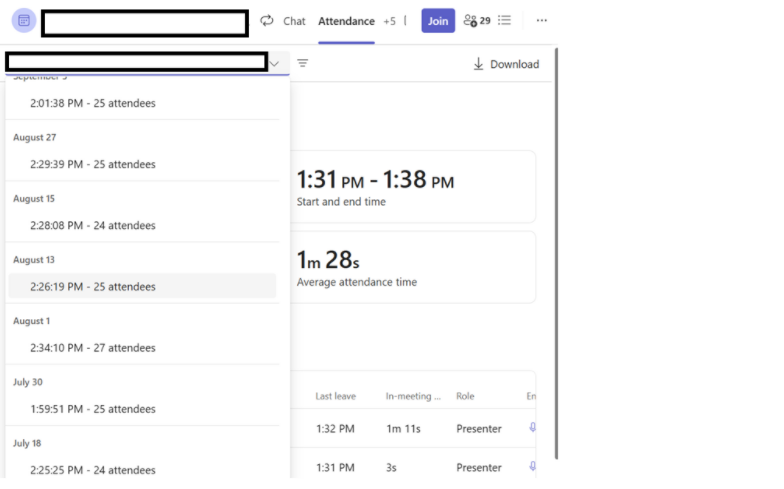Image resolution: width=784 pixels, height=489 pixels.
Task: Open the Chat tab
Action: (x=294, y=21)
